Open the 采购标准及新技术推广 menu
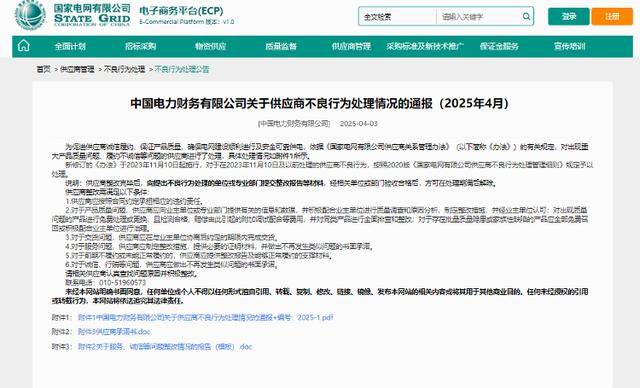 coord(425,47)
